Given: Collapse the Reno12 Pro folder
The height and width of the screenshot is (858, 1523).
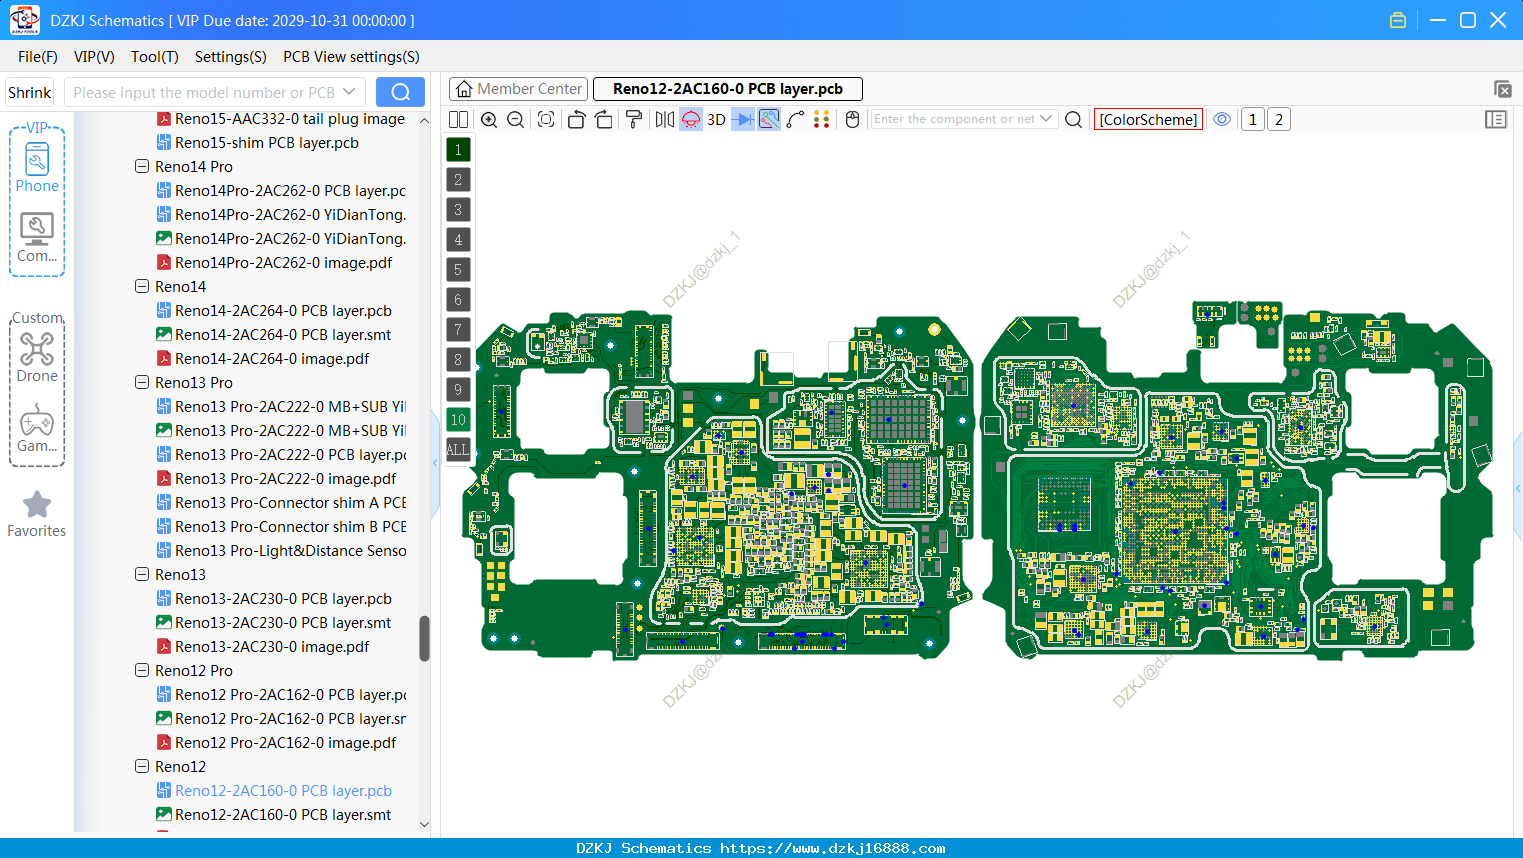Looking at the screenshot, I should point(142,670).
